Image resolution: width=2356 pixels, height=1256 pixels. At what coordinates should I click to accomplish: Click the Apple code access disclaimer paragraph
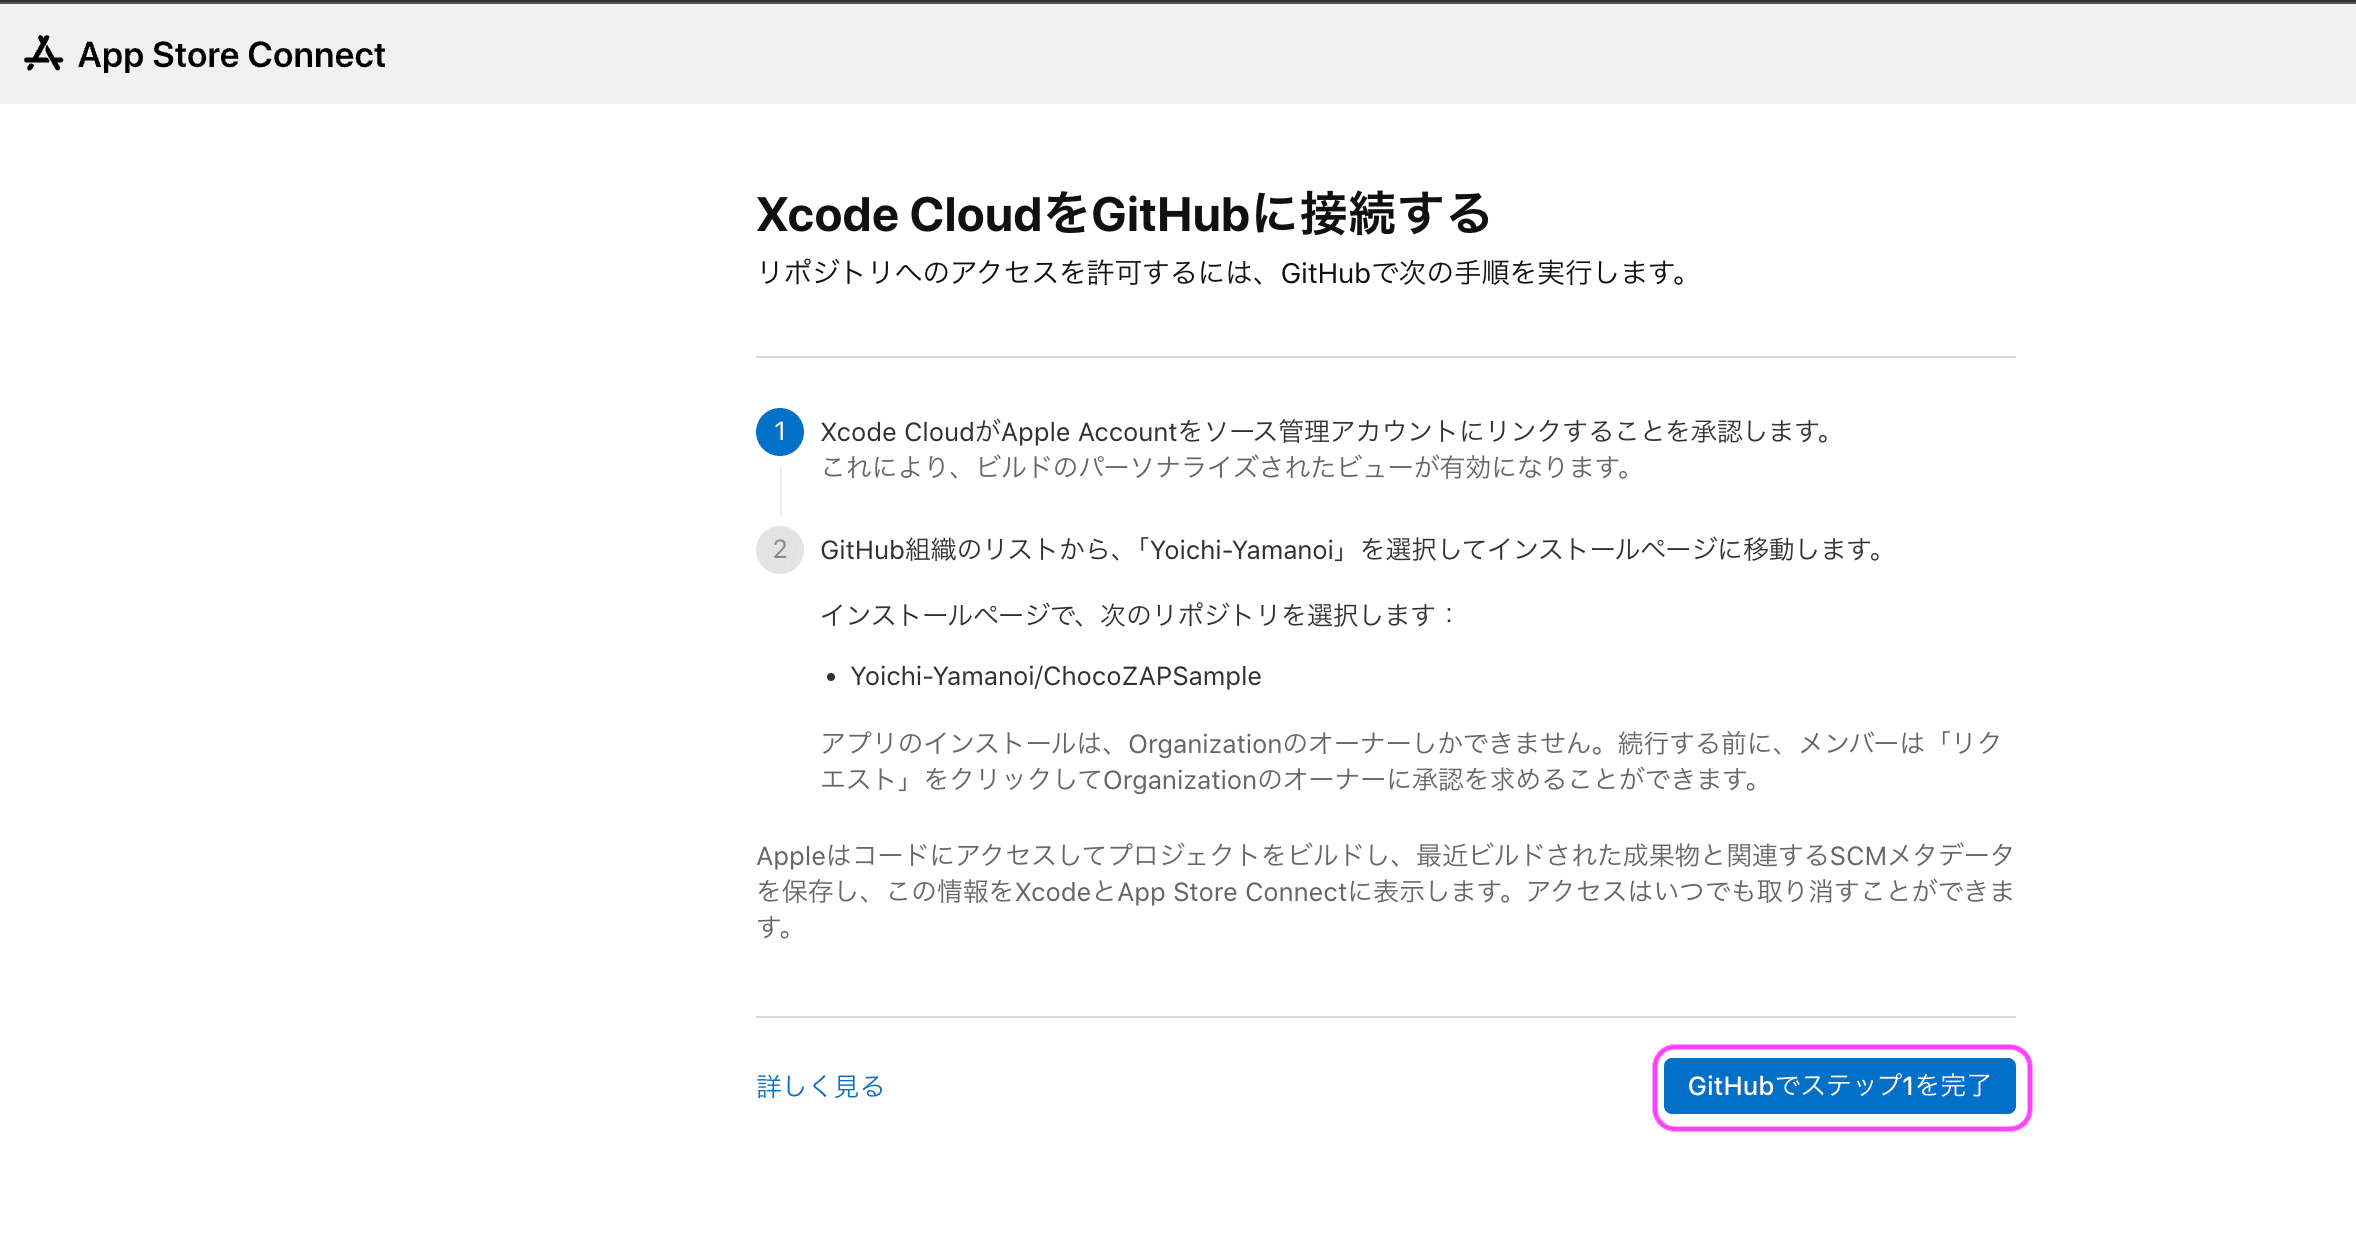pos(1384,890)
